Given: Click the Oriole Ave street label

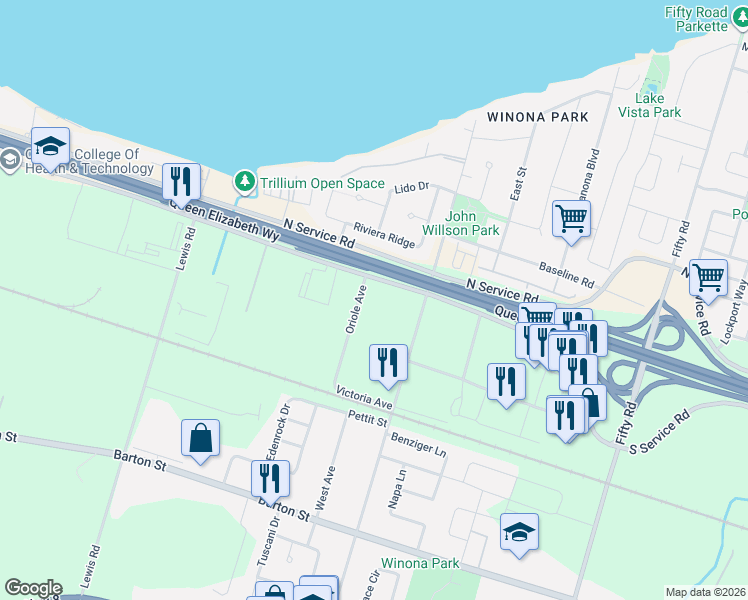Looking at the screenshot, I should point(356,309).
